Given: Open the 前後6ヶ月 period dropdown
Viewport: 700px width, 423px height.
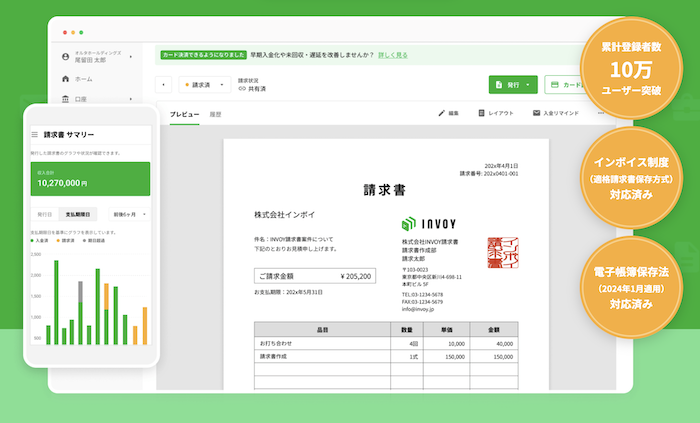Looking at the screenshot, I should point(129,215).
